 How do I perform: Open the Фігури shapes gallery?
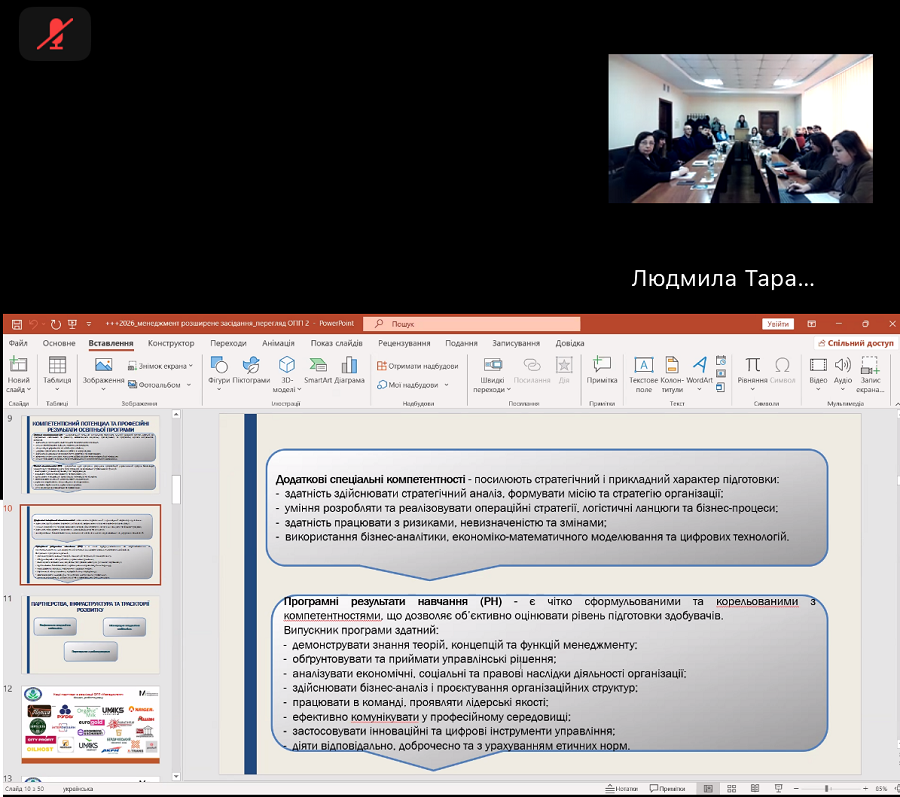click(218, 371)
